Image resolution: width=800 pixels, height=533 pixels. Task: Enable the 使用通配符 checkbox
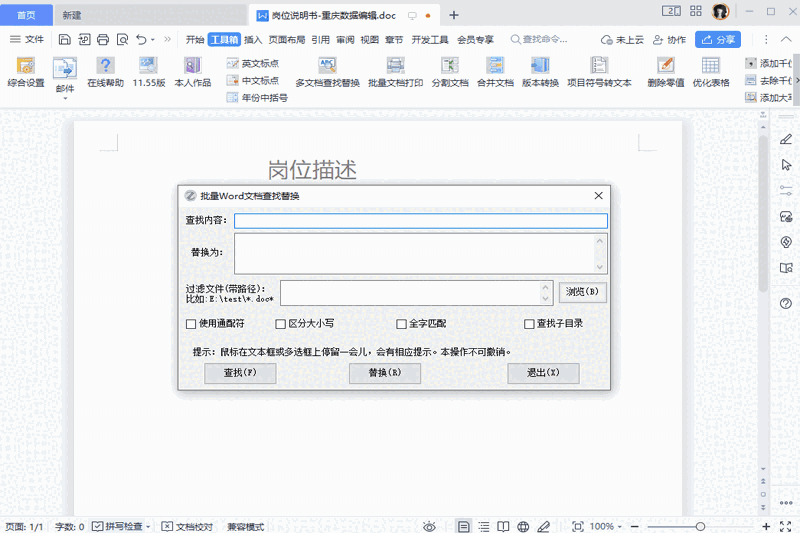pos(191,324)
